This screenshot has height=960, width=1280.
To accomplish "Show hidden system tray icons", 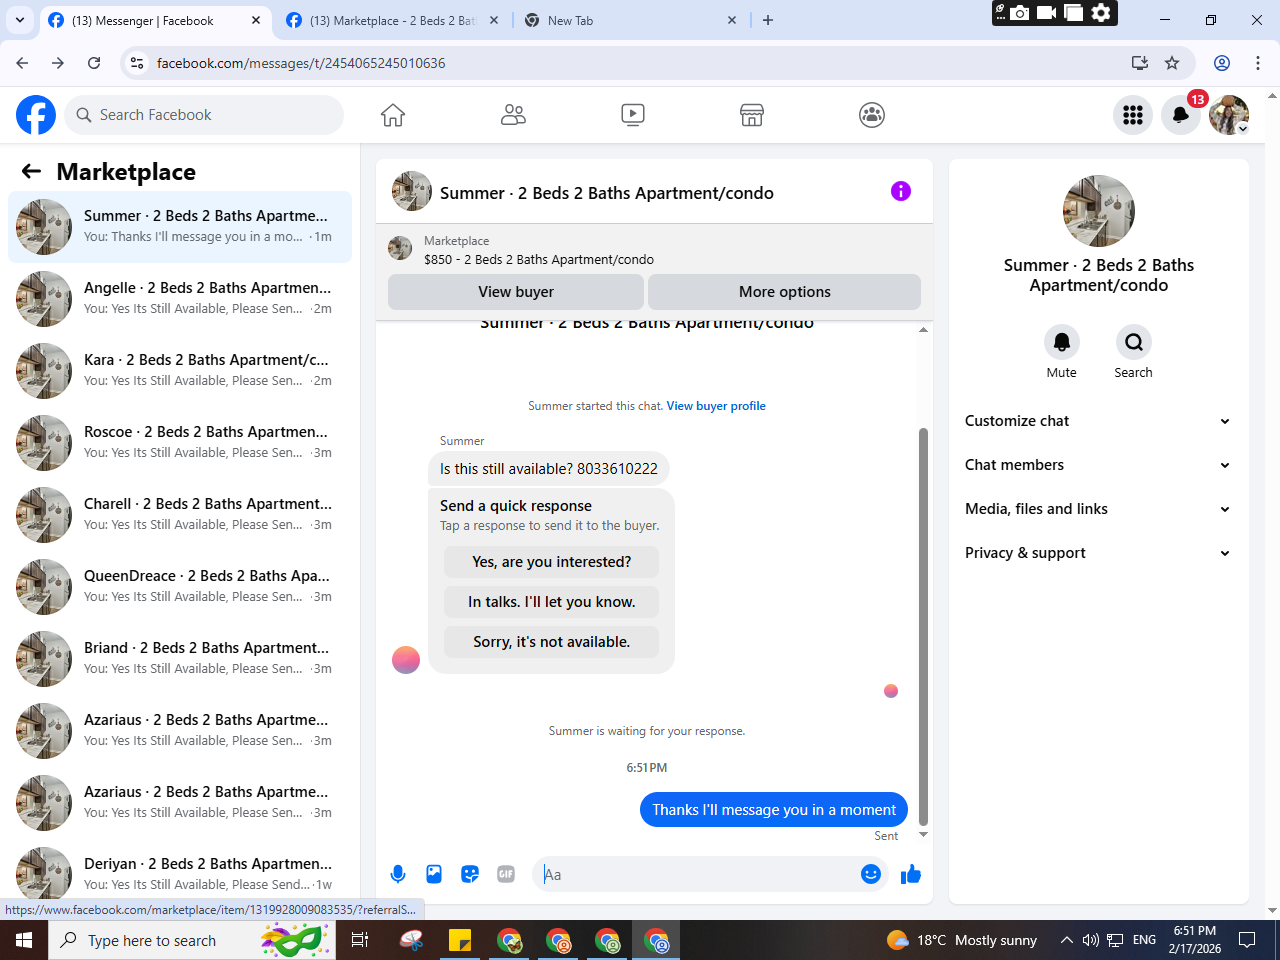I will click(1066, 940).
